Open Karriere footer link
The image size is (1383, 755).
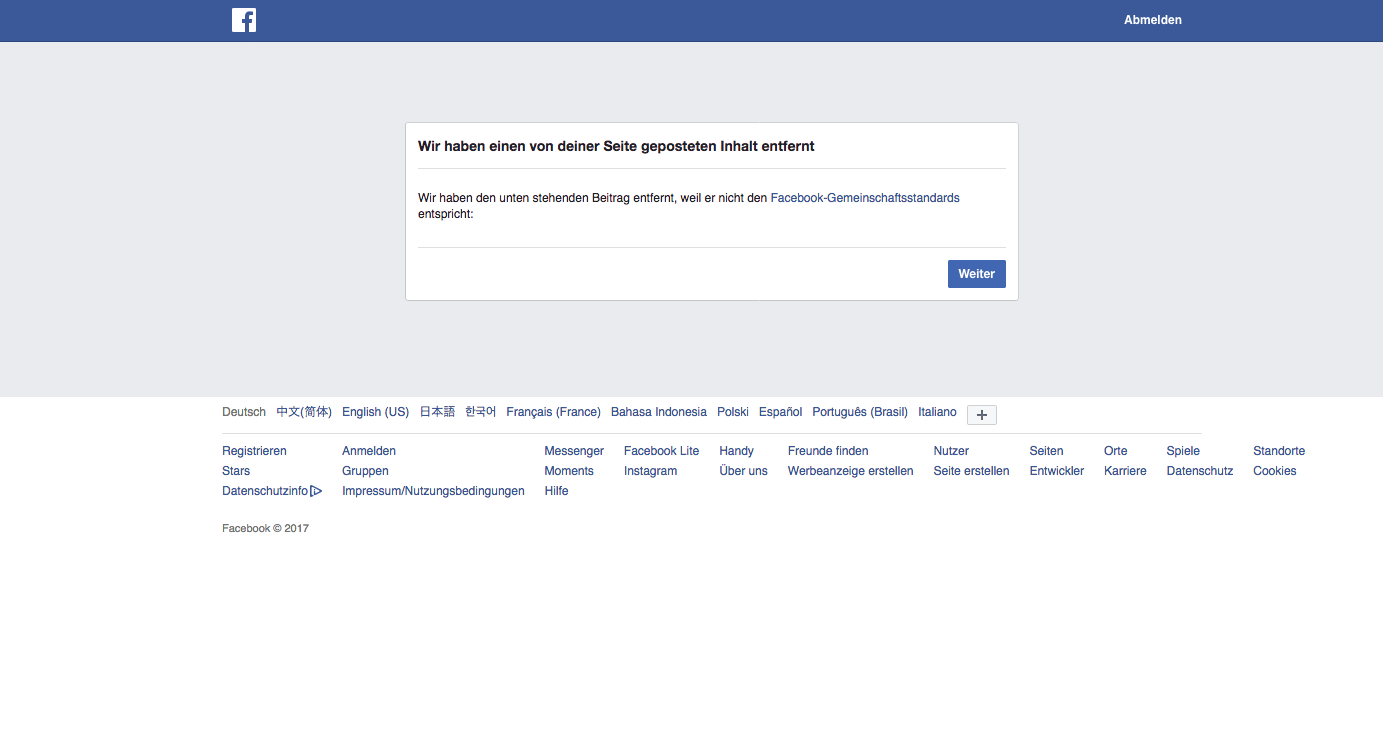click(1125, 471)
